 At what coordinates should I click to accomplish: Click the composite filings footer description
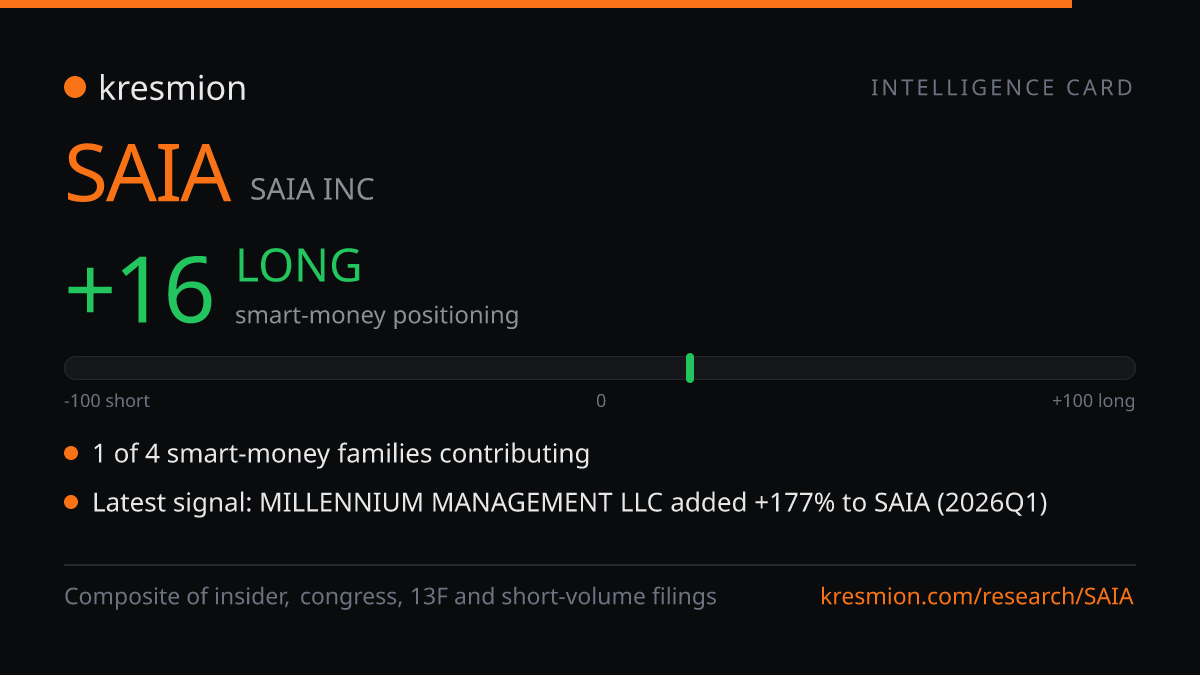391,597
